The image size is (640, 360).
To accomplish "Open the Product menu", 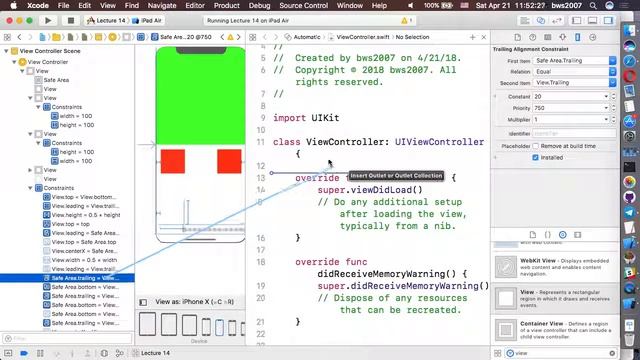I will point(227,5).
